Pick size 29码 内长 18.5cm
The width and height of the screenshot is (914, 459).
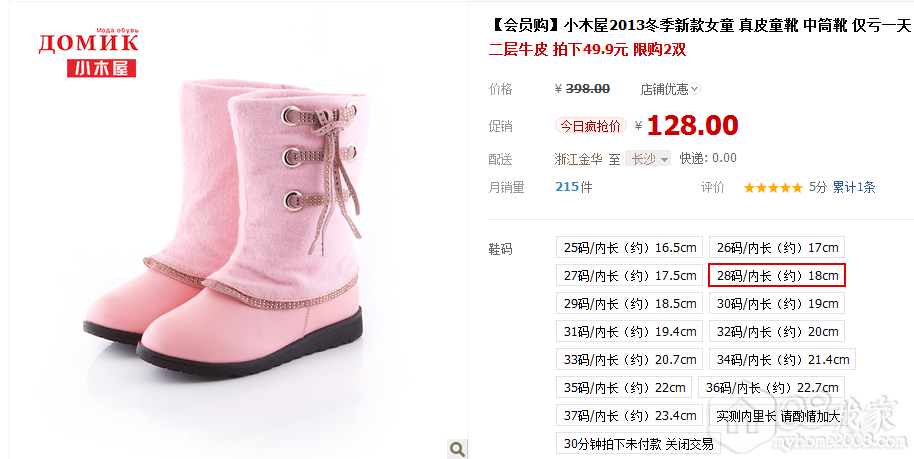[x=630, y=303]
